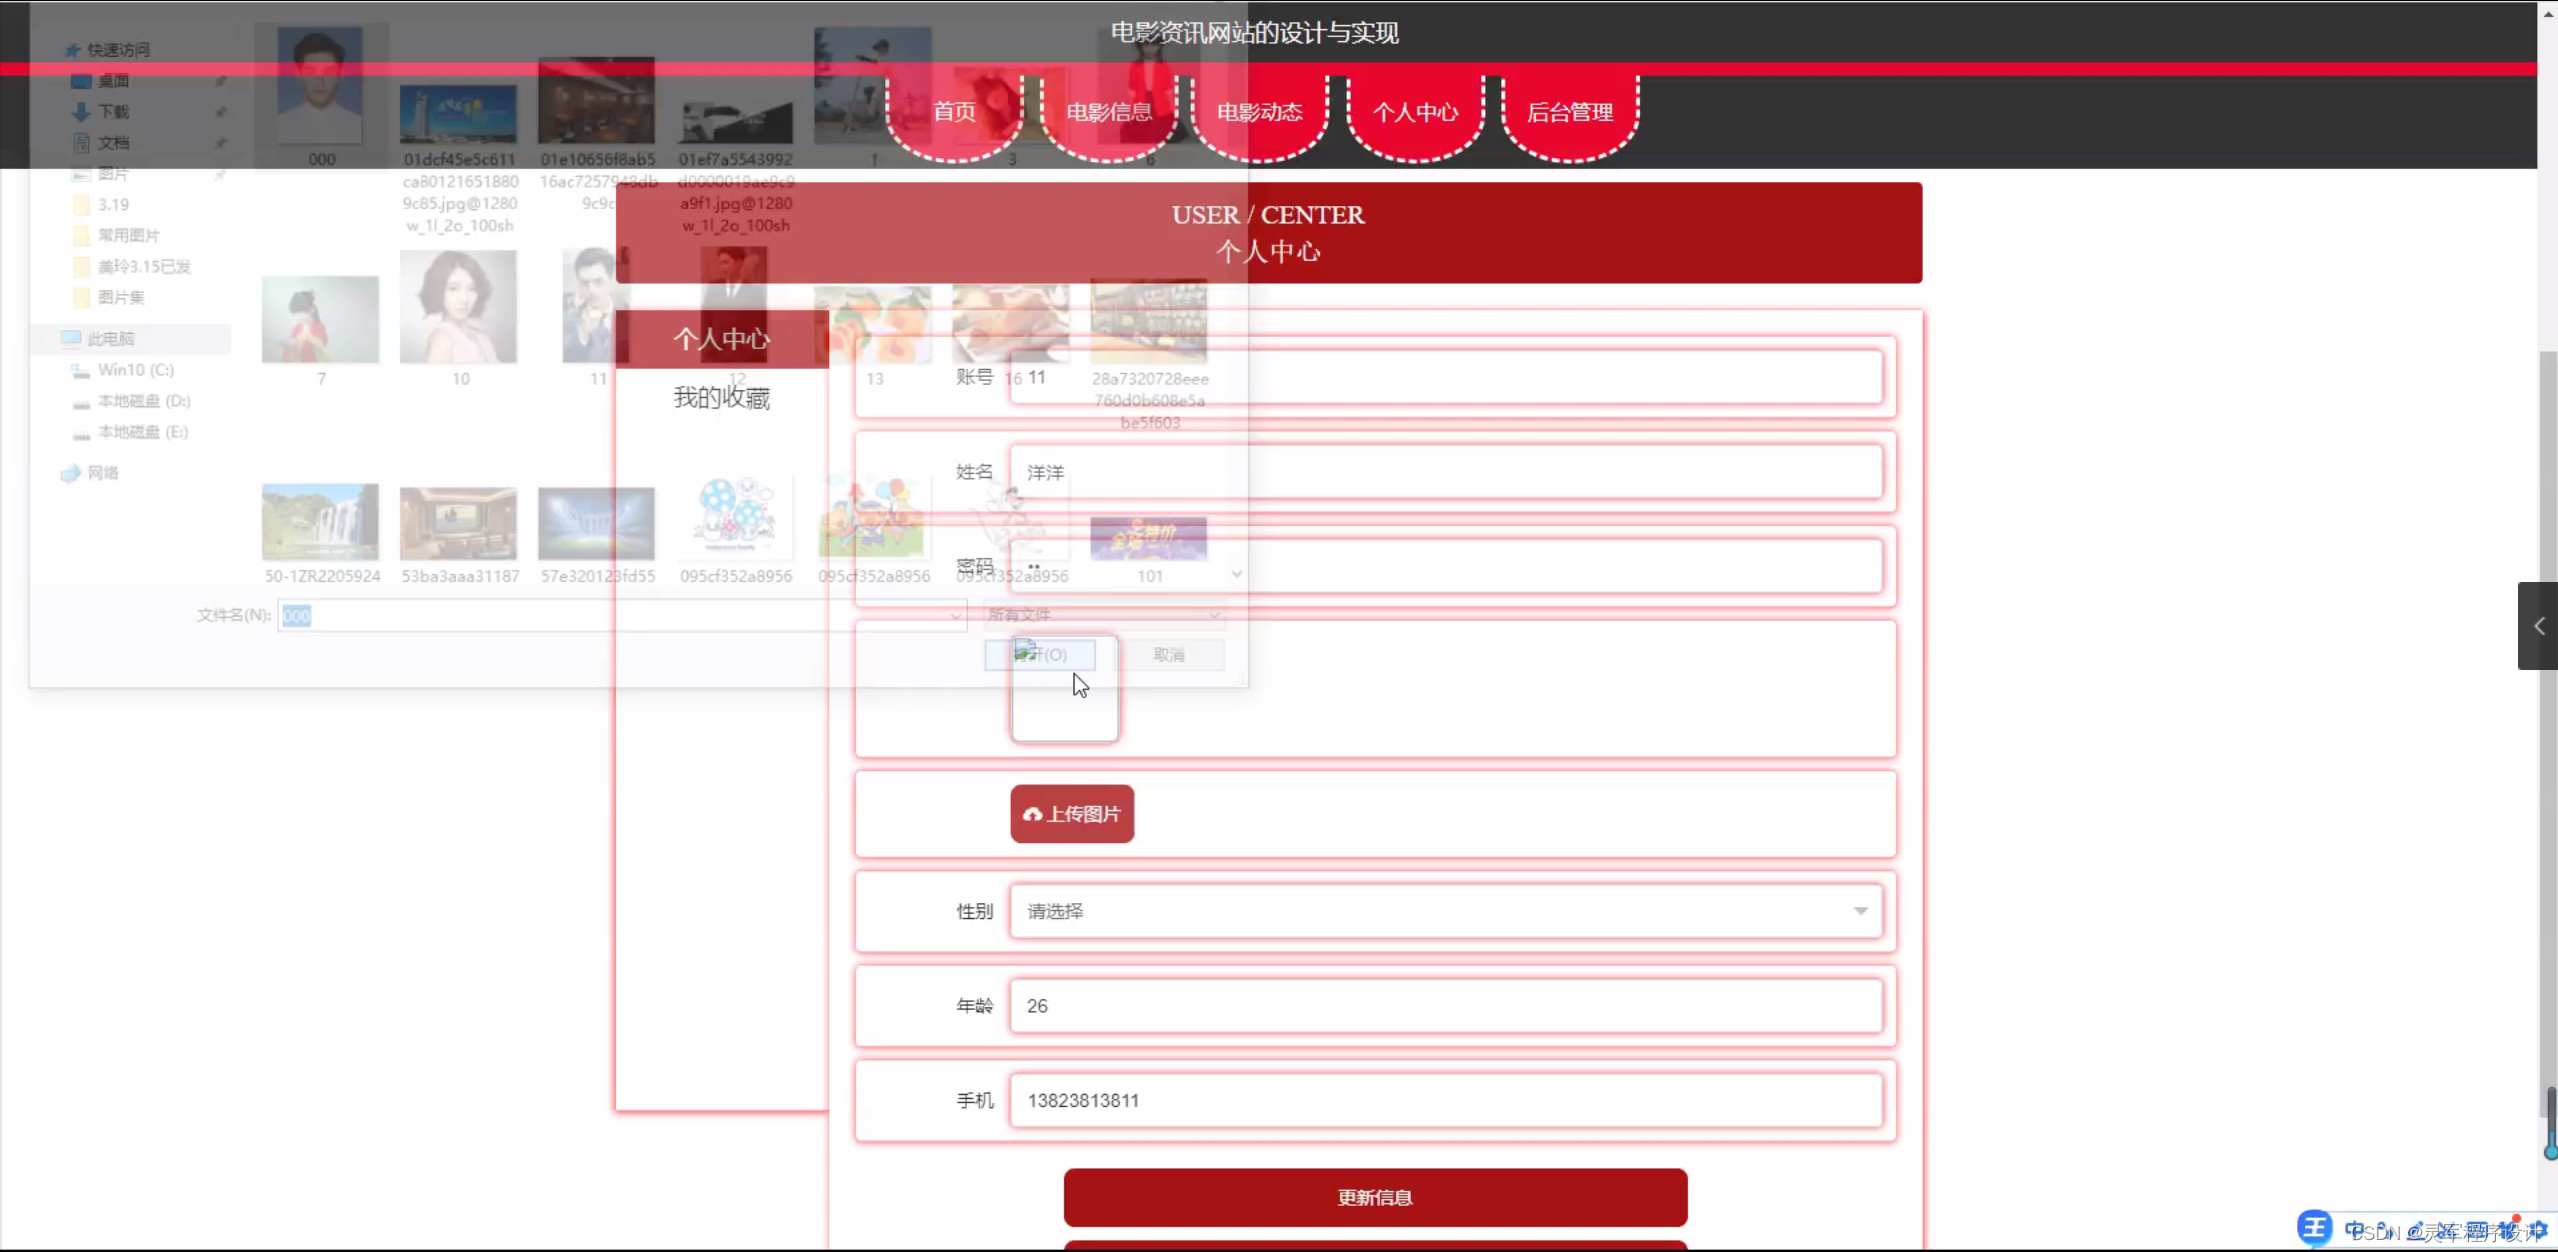
Task: Click the 取消 button in the dialog
Action: coord(1170,654)
